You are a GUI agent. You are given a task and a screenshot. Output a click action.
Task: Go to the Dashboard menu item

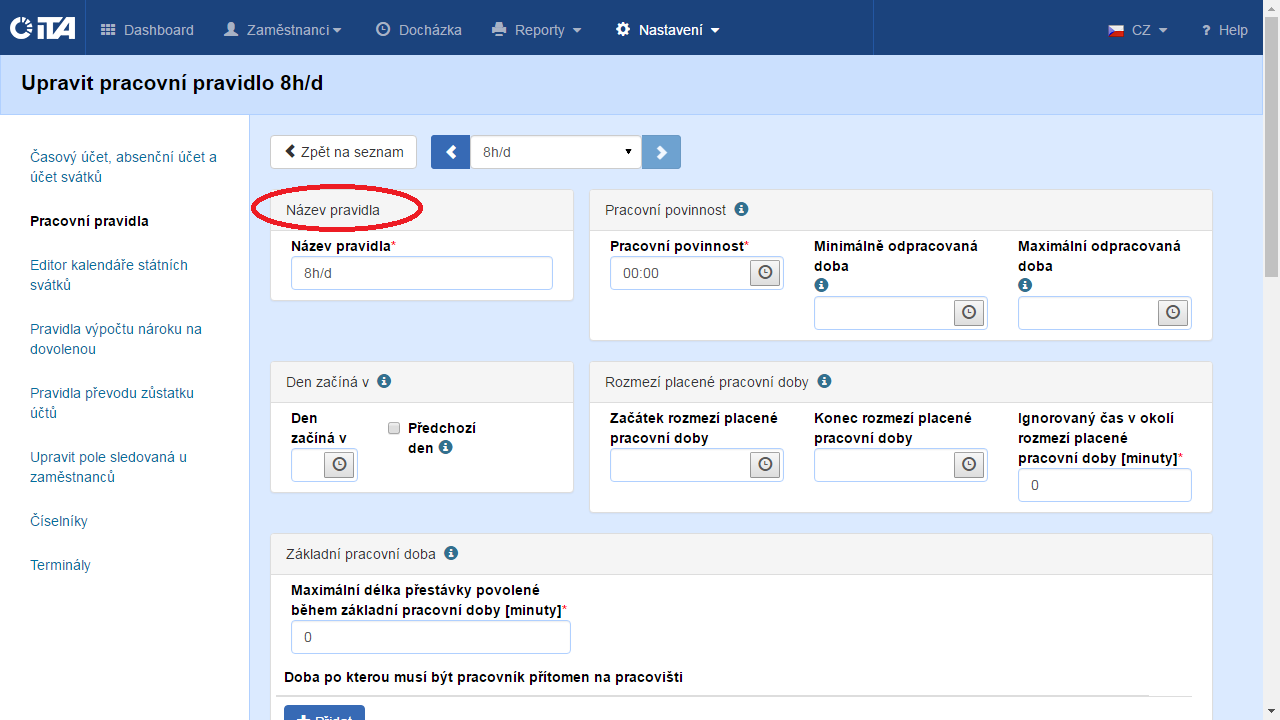(x=148, y=30)
